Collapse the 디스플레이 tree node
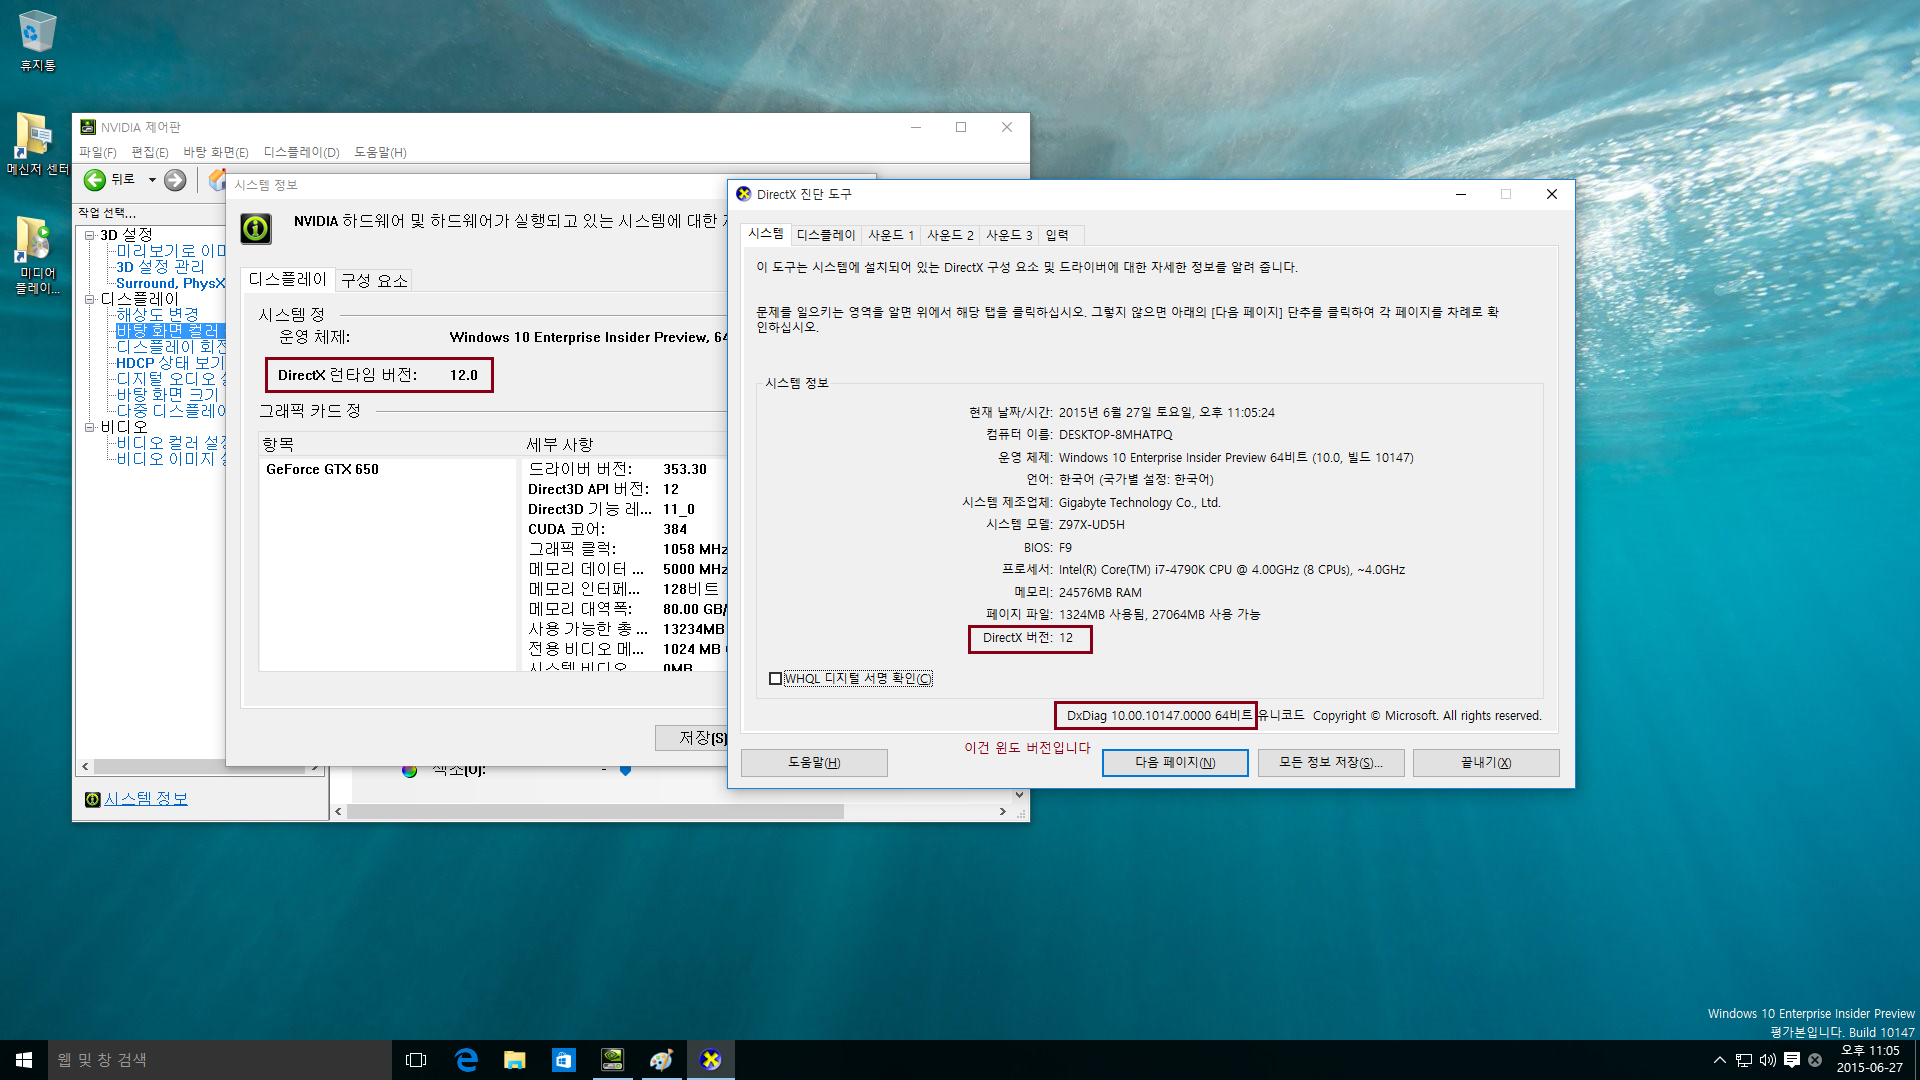Viewport: 1920px width, 1080px height. coord(89,299)
